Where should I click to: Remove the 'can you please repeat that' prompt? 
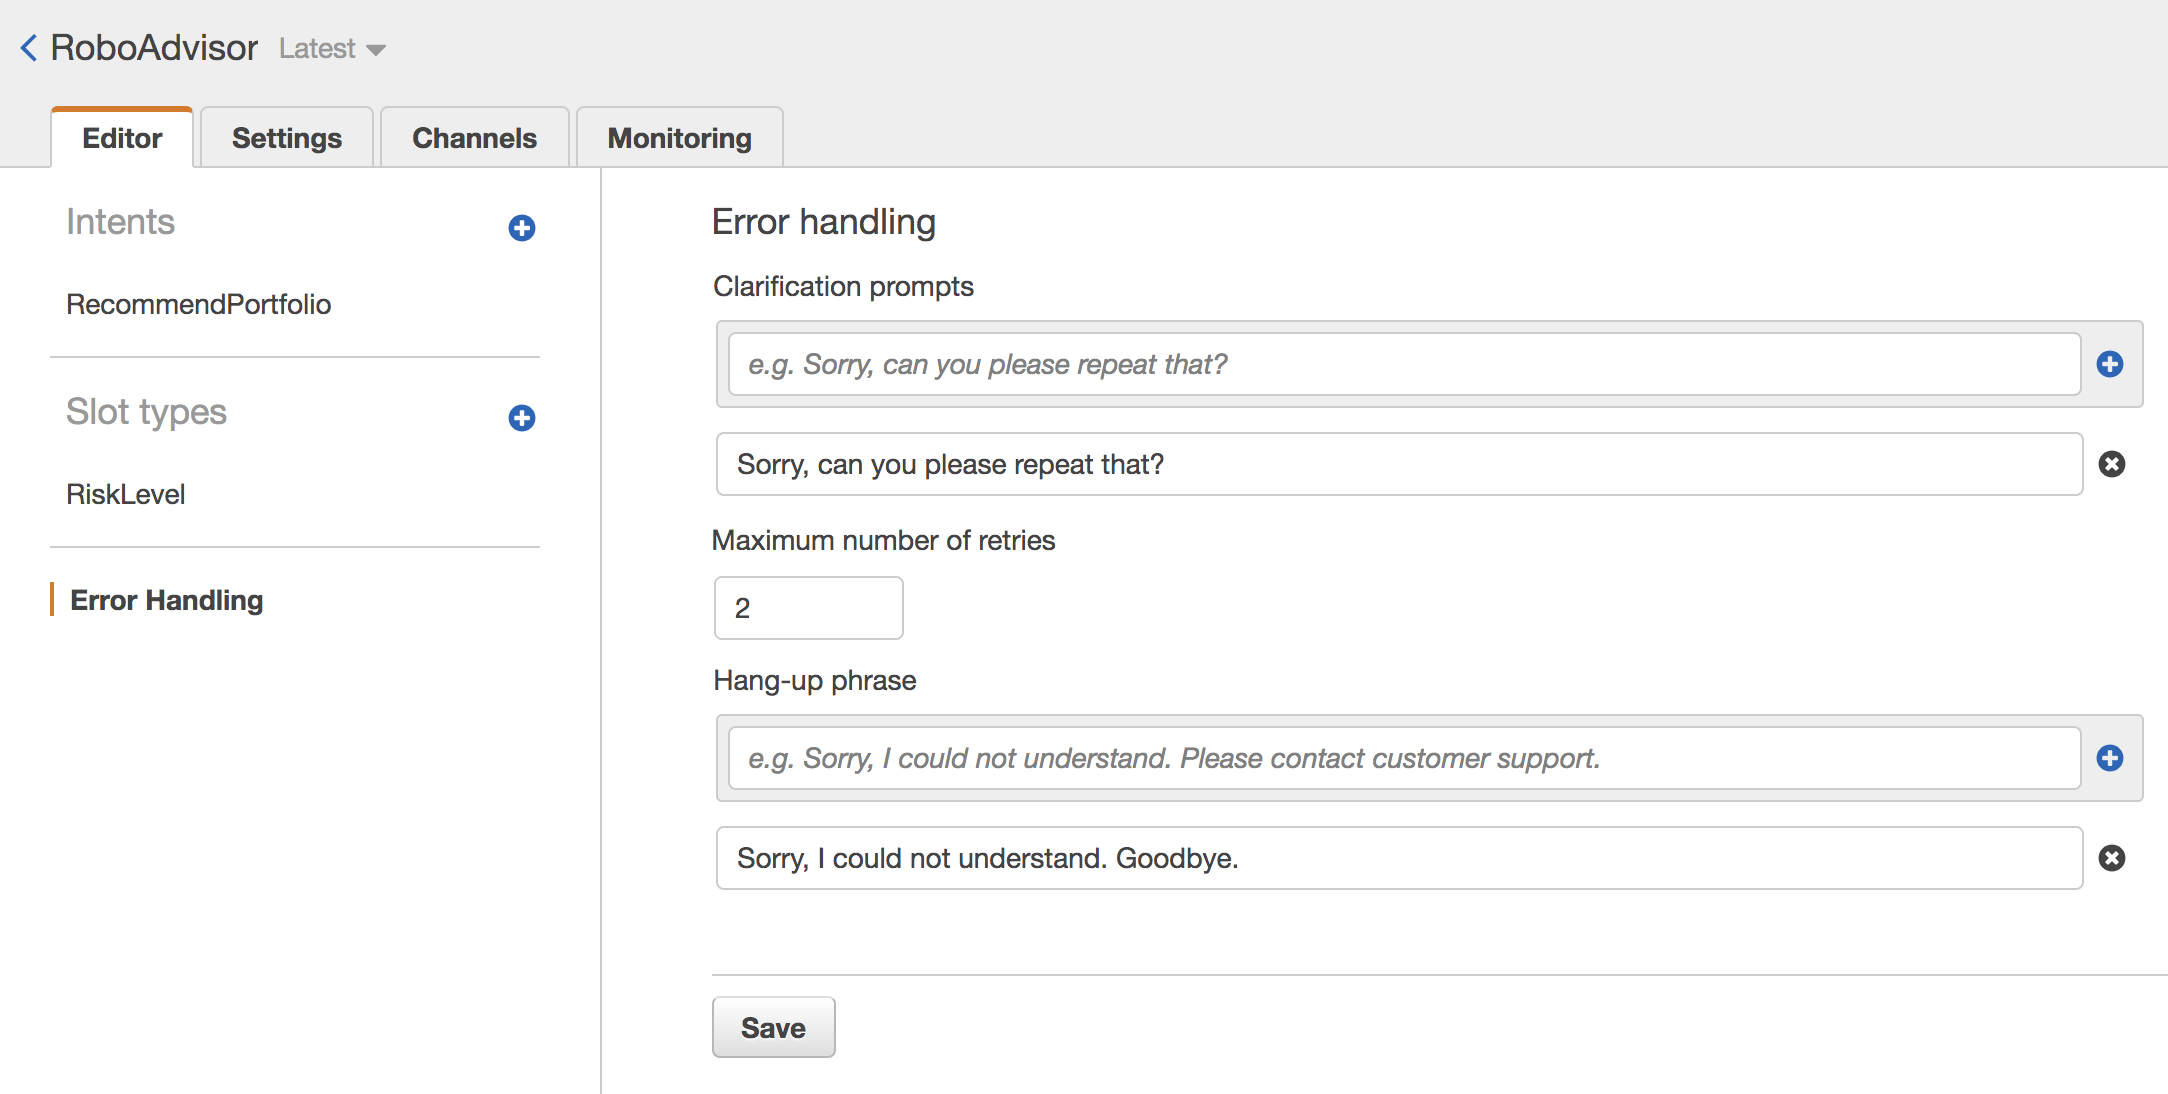pyautogui.click(x=2111, y=464)
